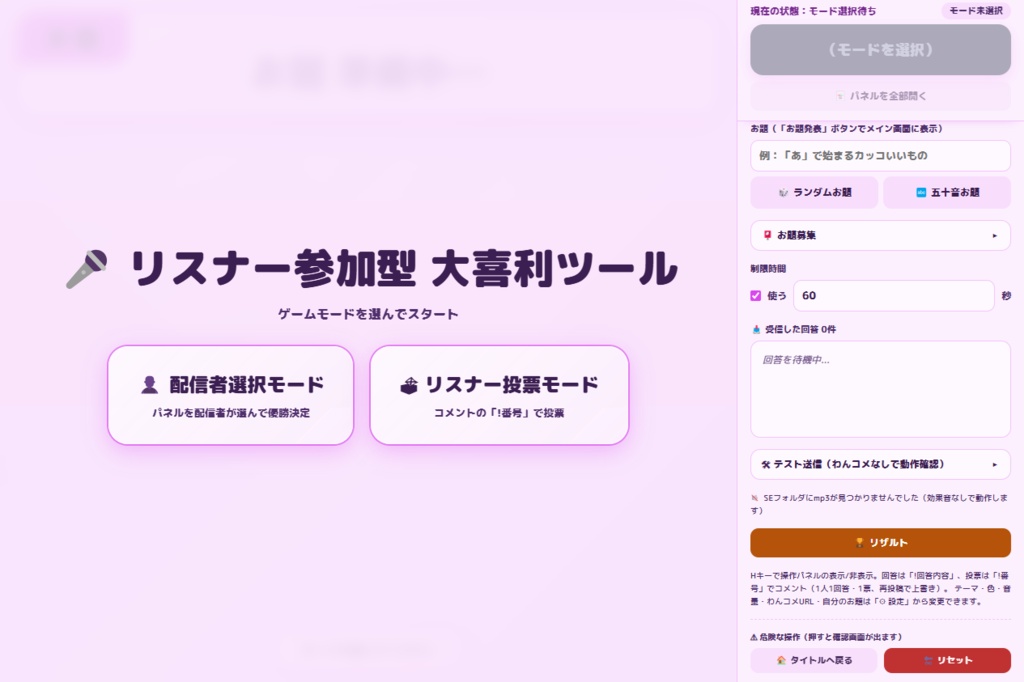Click タイトルへ戻る button
Viewport: 1024px width, 682px height.
[x=814, y=660]
